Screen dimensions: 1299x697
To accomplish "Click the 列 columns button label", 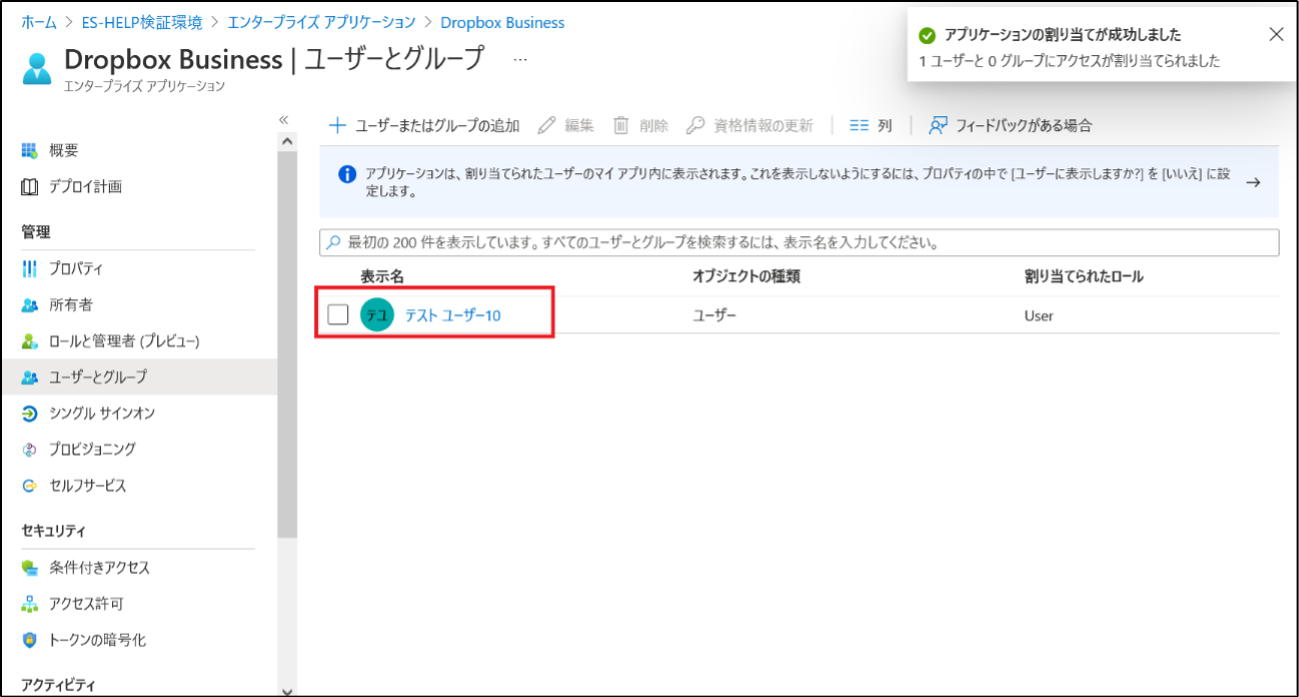I will [x=885, y=126].
